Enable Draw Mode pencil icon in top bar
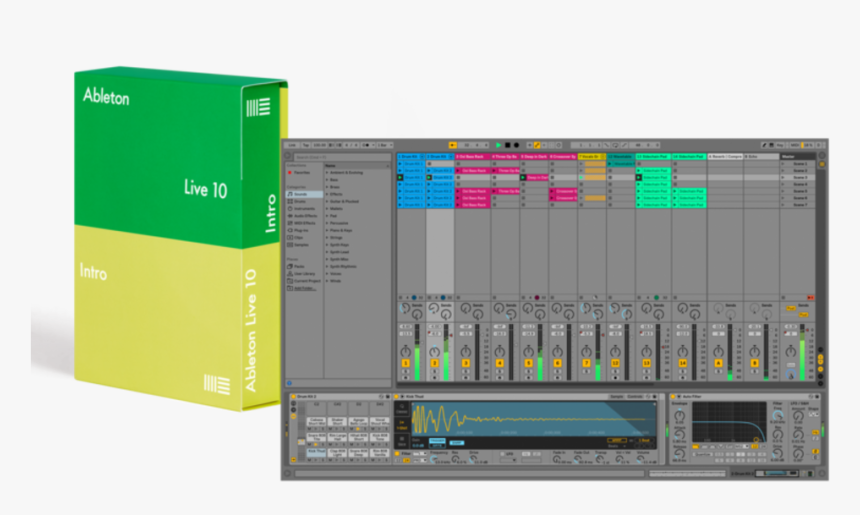Image resolution: width=860 pixels, height=515 pixels. tap(764, 145)
